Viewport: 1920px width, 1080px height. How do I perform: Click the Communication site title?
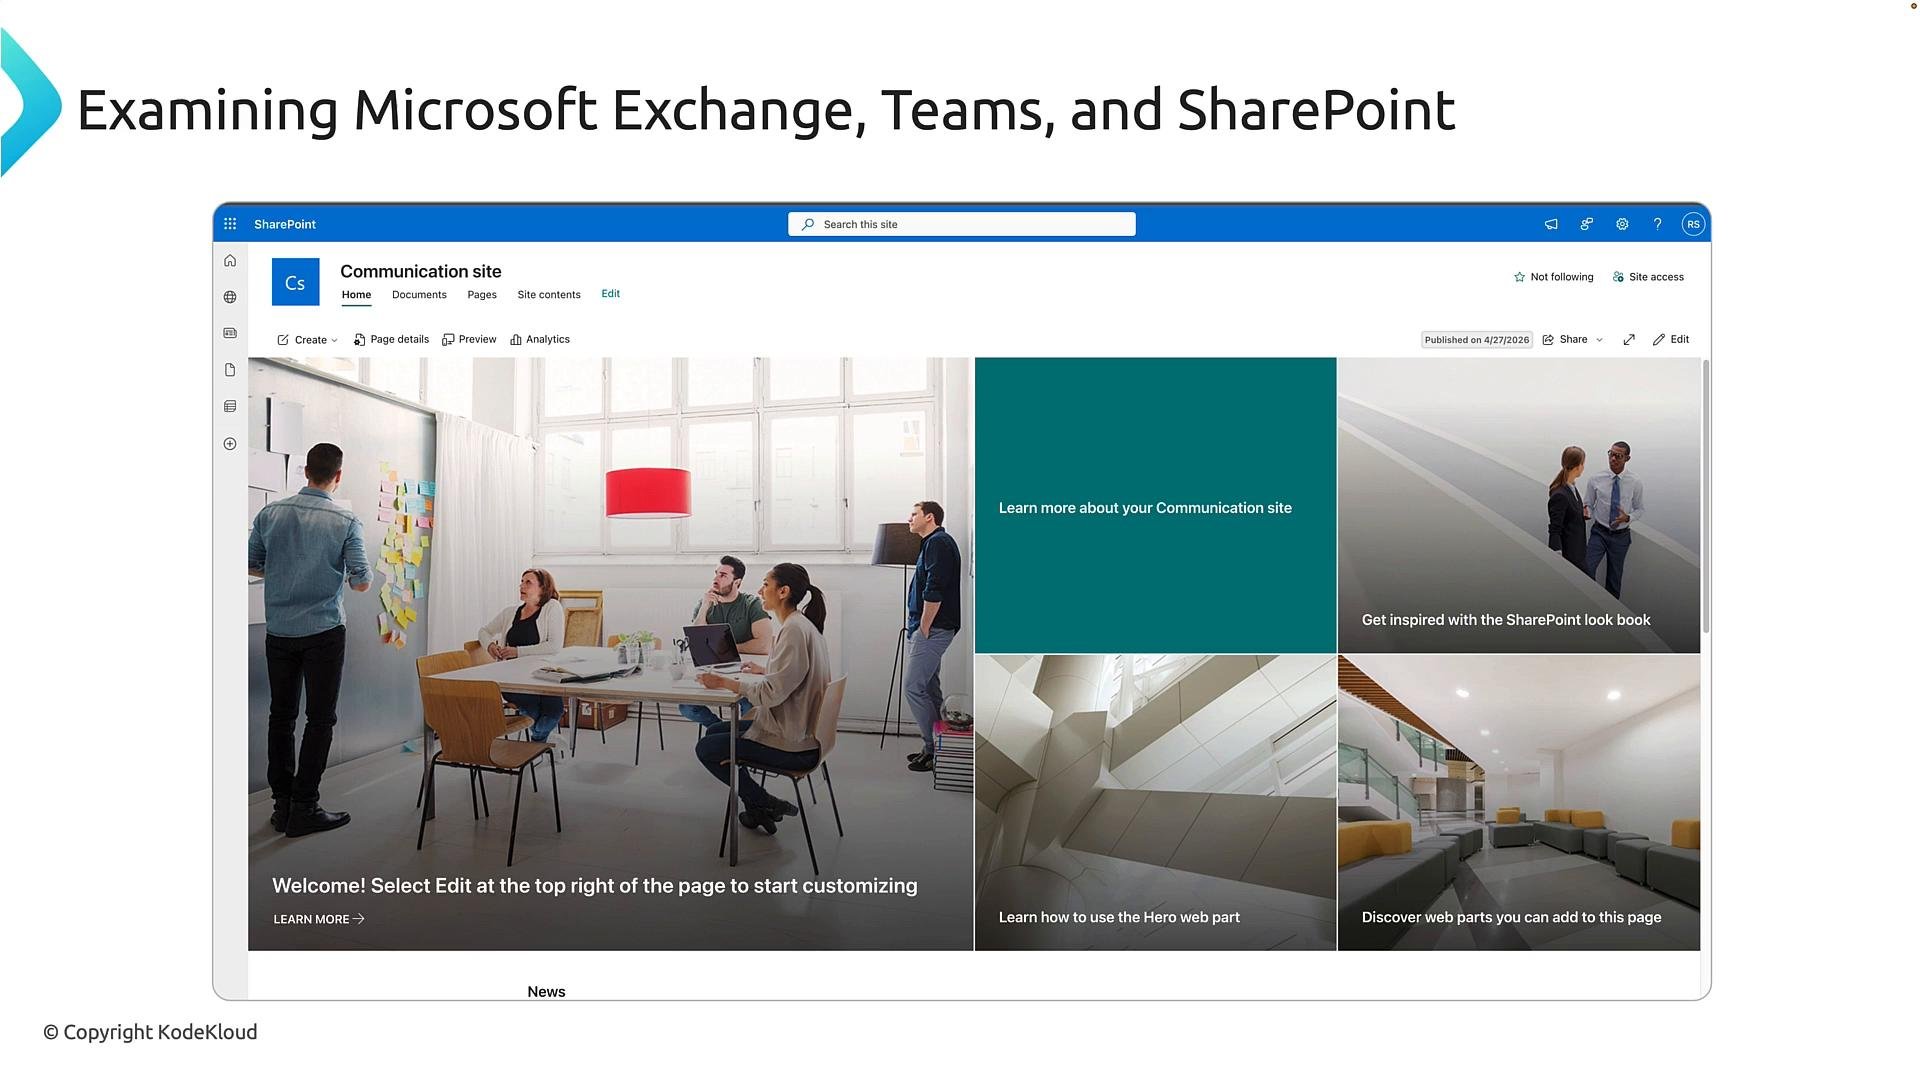tap(421, 271)
